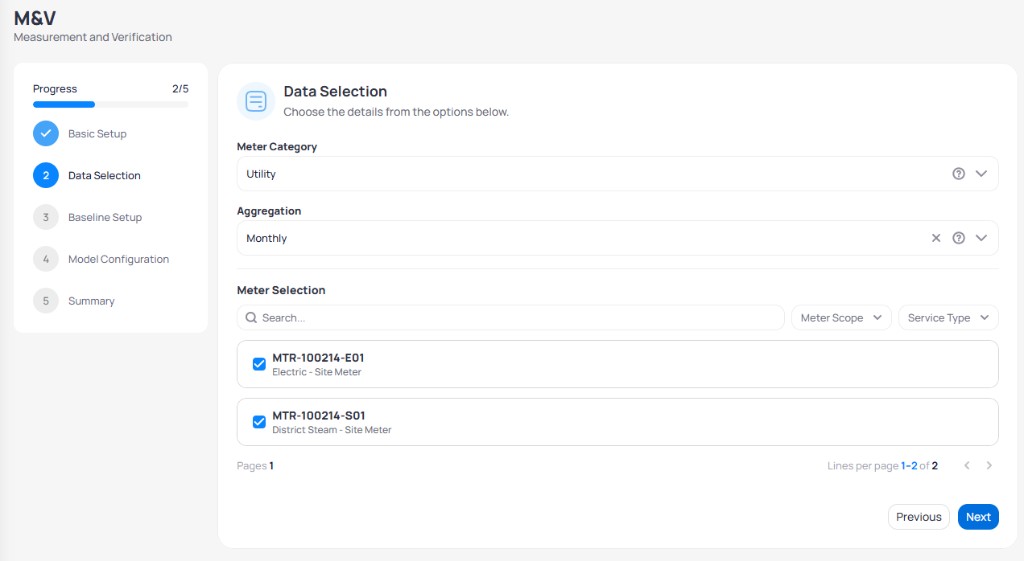Click the Monthly aggregation value

[266, 238]
